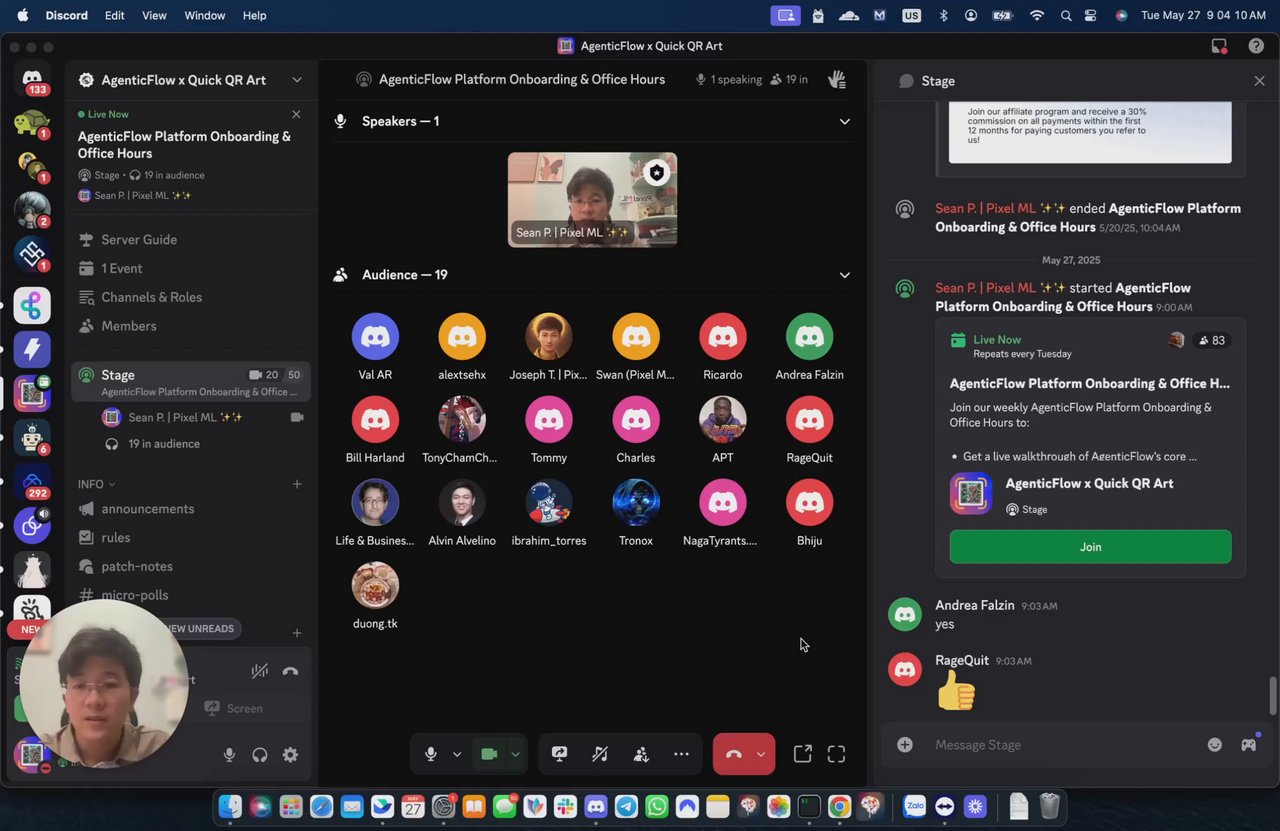
Task: Open disconnect options arrow on red button
Action: click(761, 754)
